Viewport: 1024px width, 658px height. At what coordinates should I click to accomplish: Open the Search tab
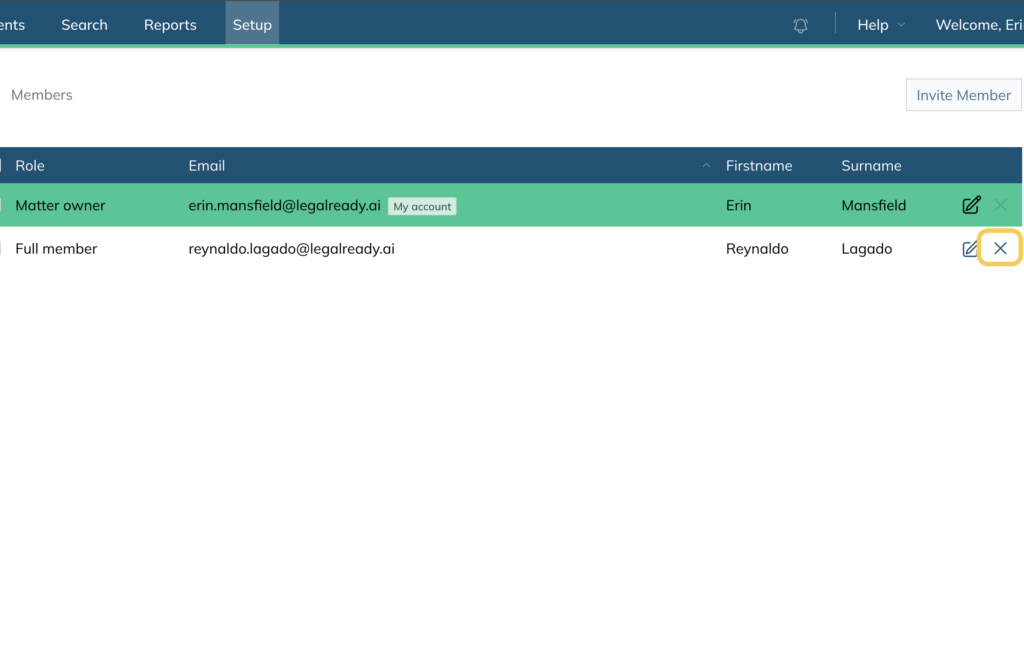point(84,25)
